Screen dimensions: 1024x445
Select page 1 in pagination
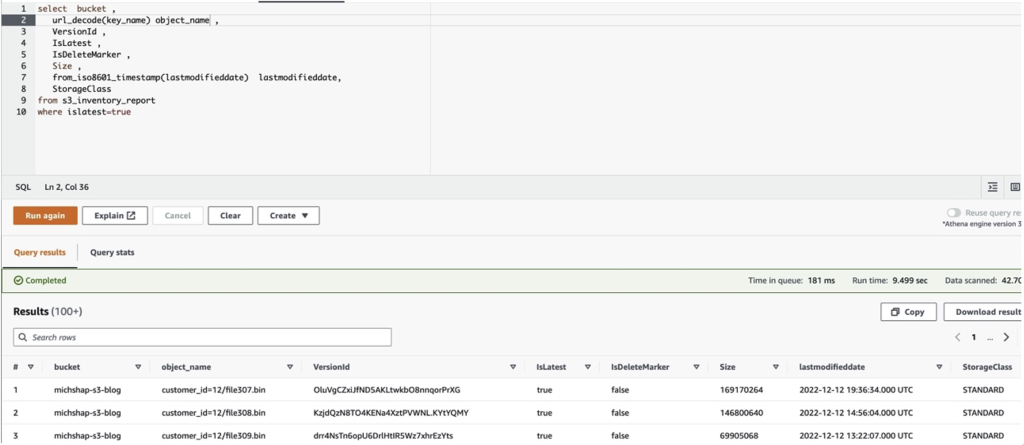(973, 337)
